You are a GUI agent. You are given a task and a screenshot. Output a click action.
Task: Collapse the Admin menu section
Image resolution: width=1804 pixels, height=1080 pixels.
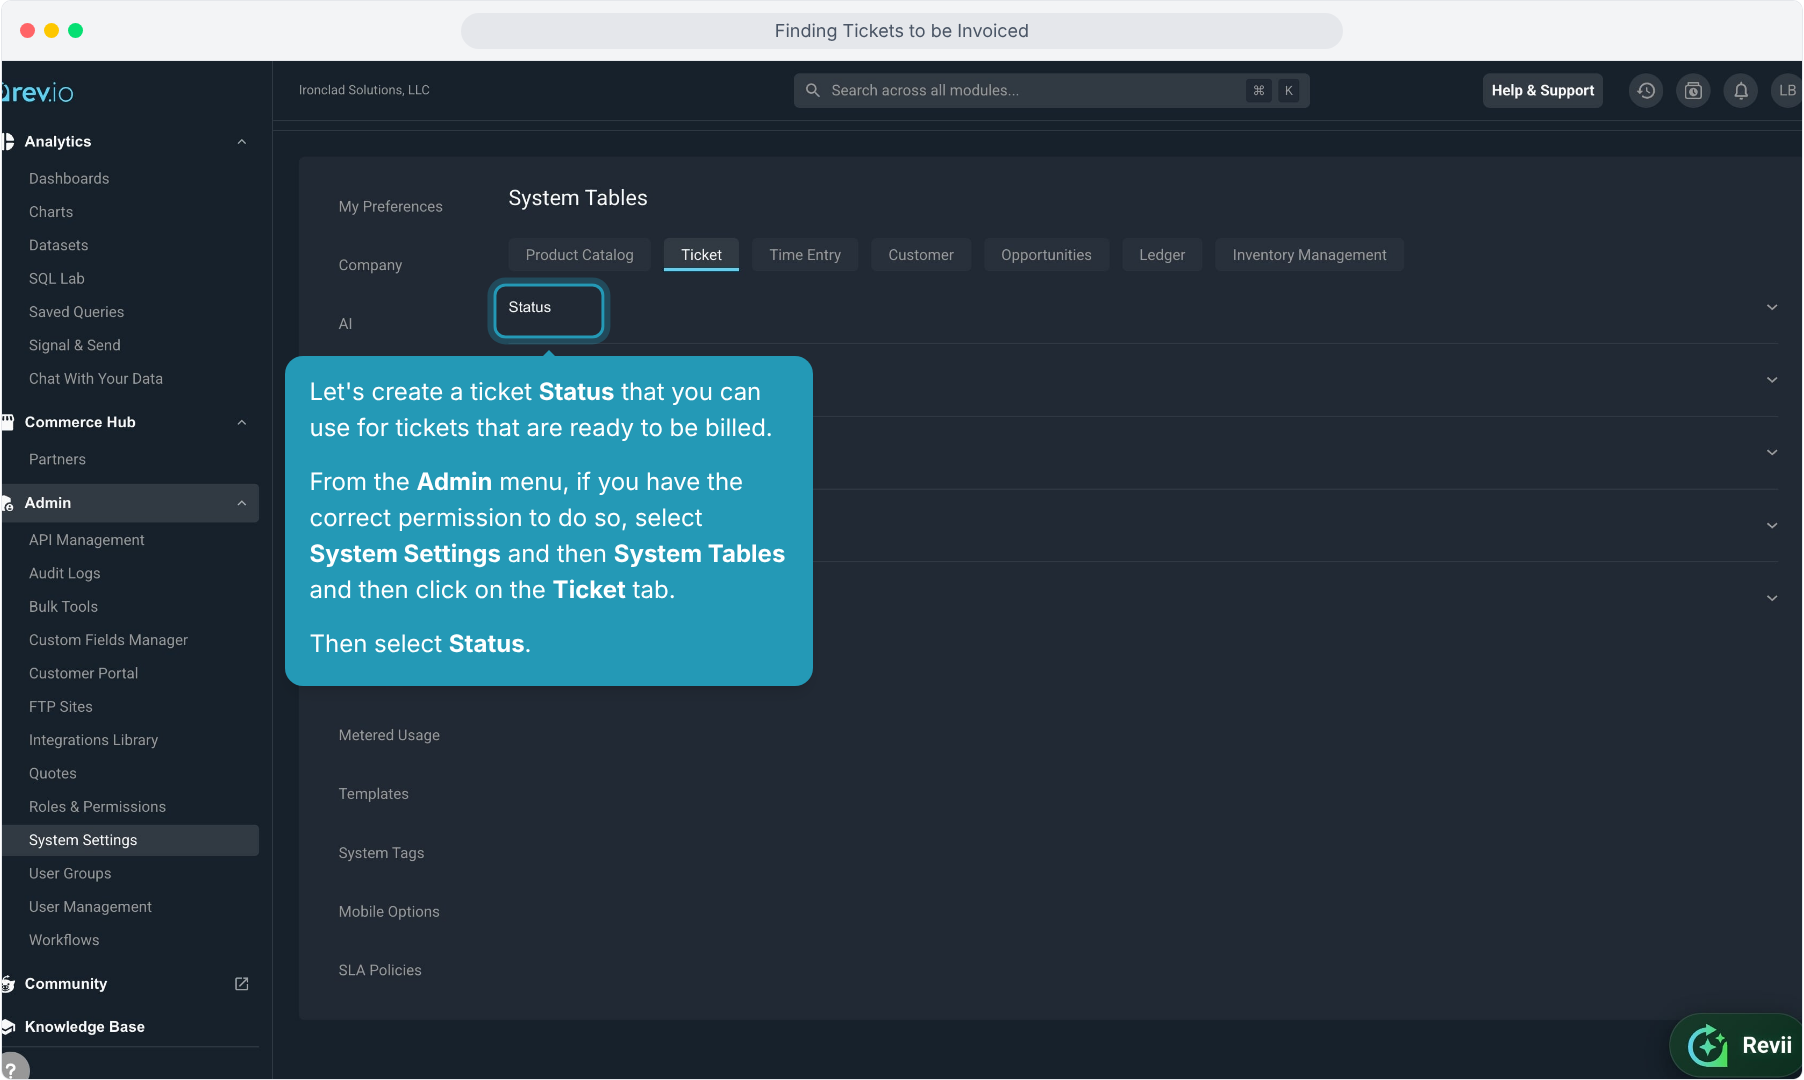coord(241,503)
